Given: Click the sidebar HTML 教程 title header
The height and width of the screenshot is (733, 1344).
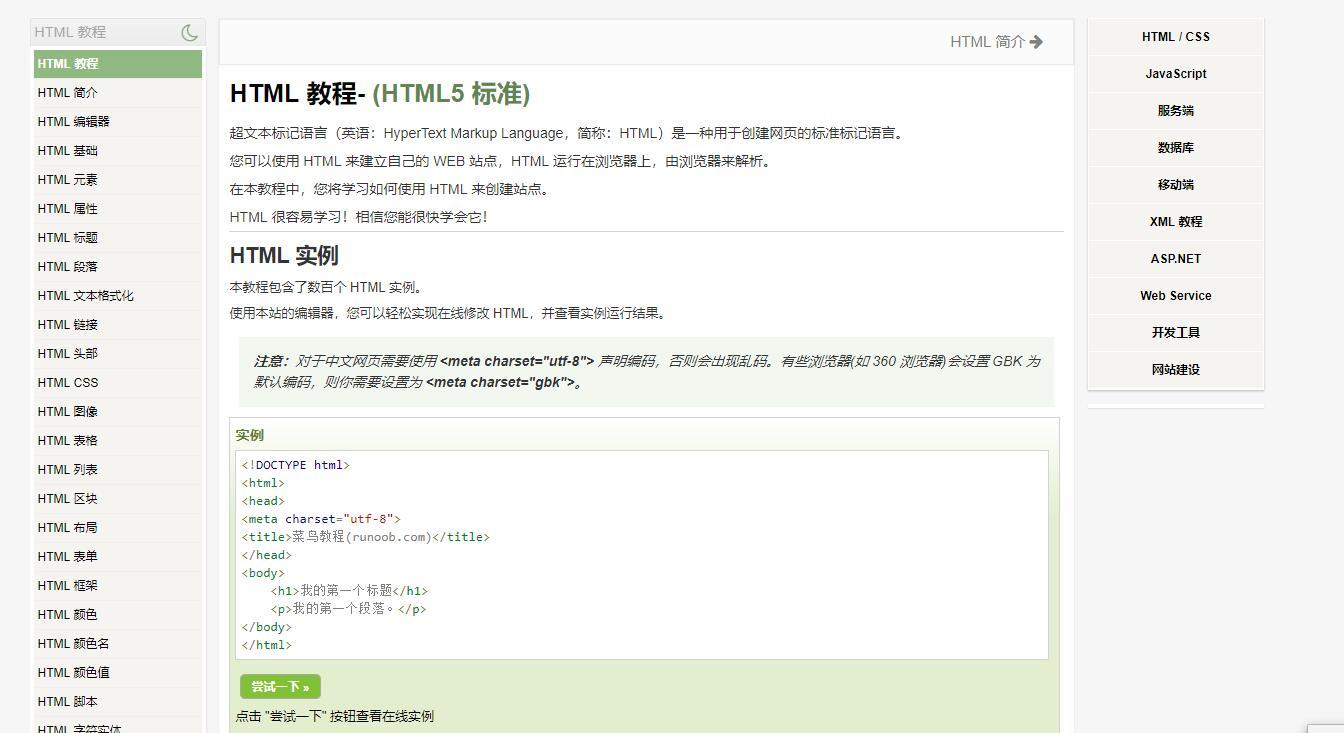Looking at the screenshot, I should (x=70, y=32).
